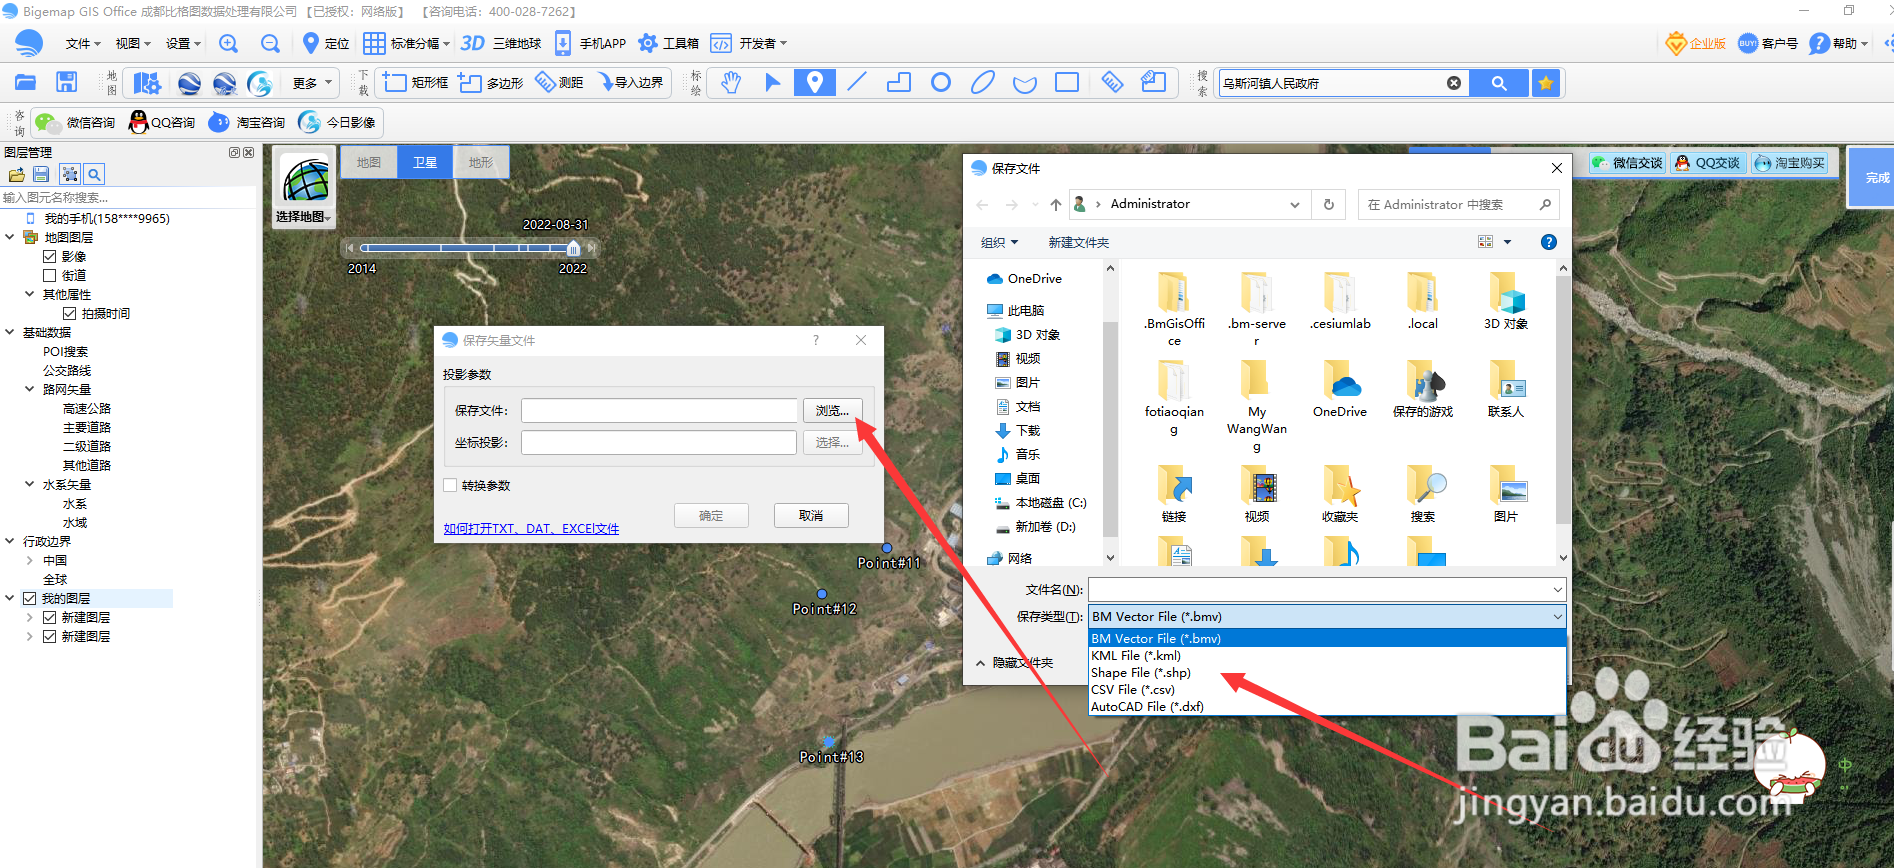
Task: Open the OneDrive folder in navigation pane
Action: click(x=1024, y=278)
